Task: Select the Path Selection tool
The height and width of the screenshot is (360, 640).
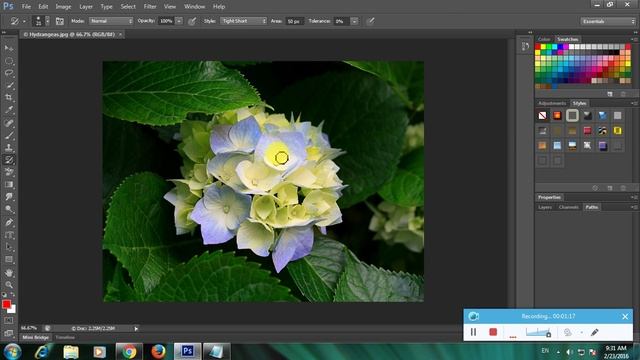Action: 9,247
